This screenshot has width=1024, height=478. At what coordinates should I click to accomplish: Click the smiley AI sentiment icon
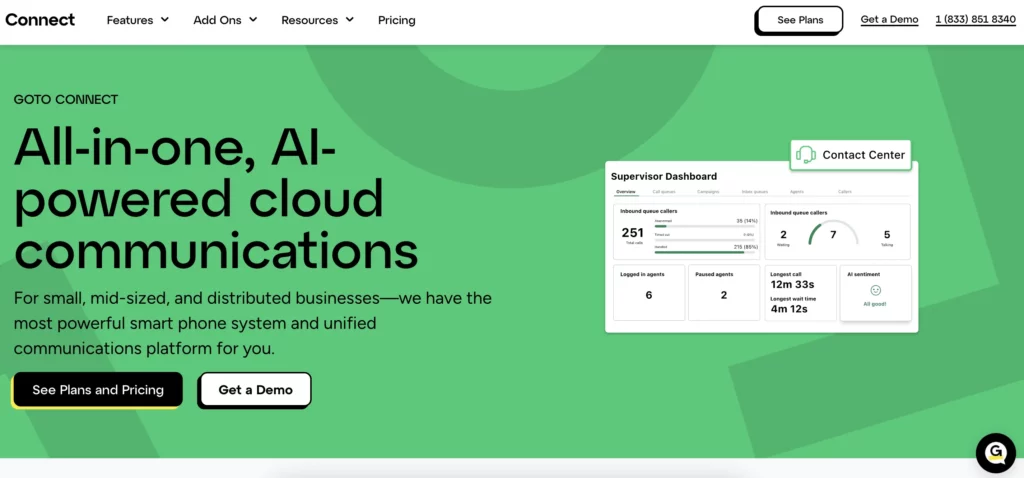876,290
